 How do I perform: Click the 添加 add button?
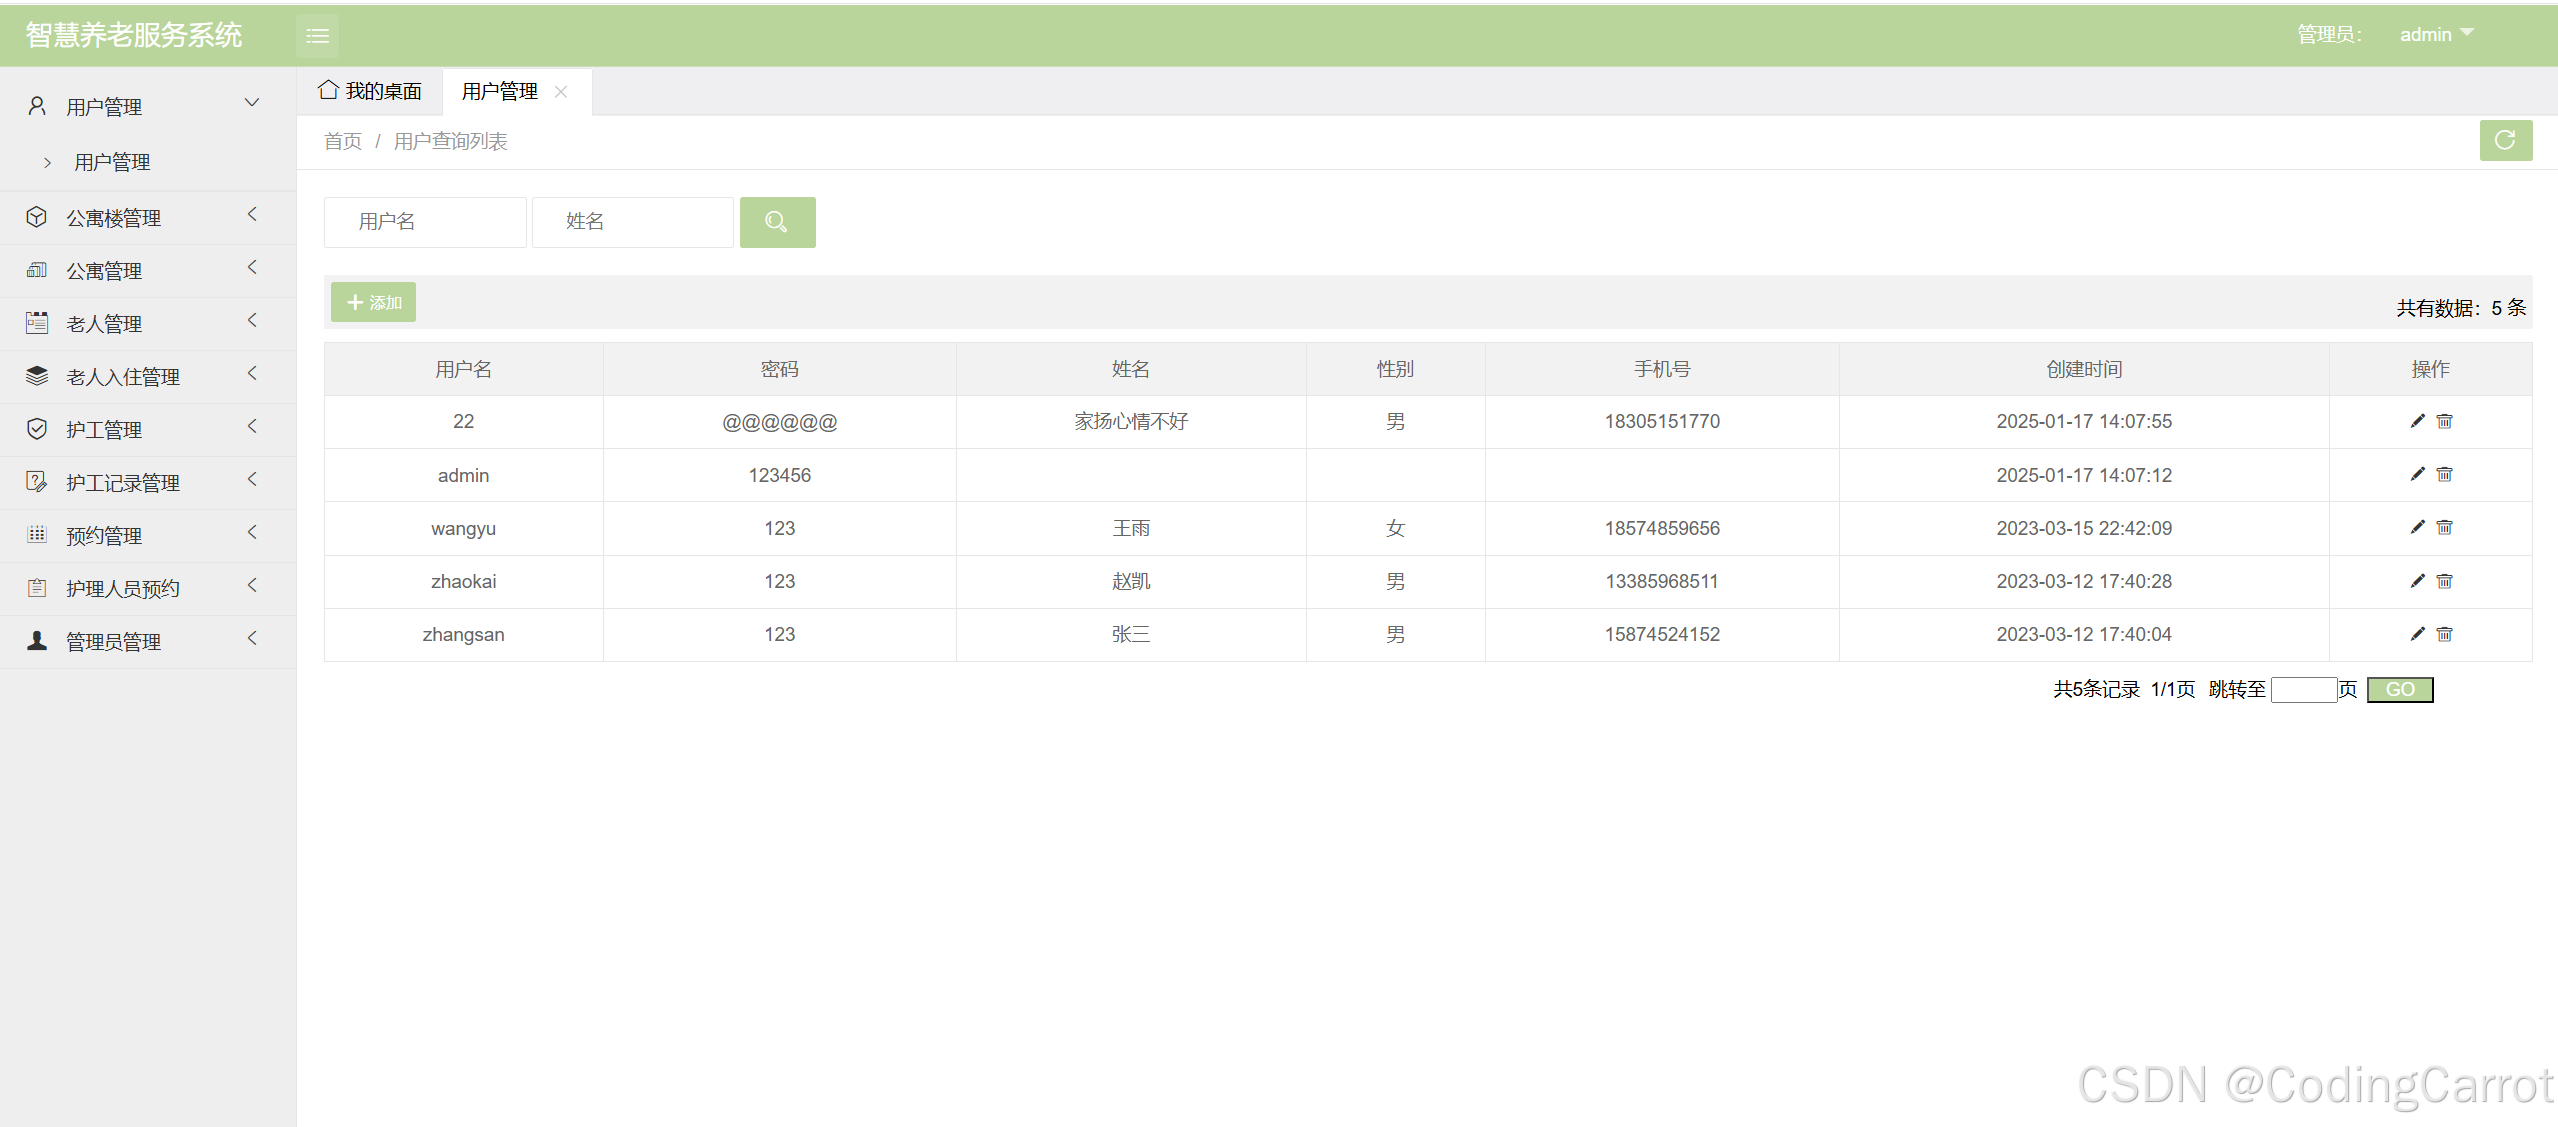coord(373,302)
